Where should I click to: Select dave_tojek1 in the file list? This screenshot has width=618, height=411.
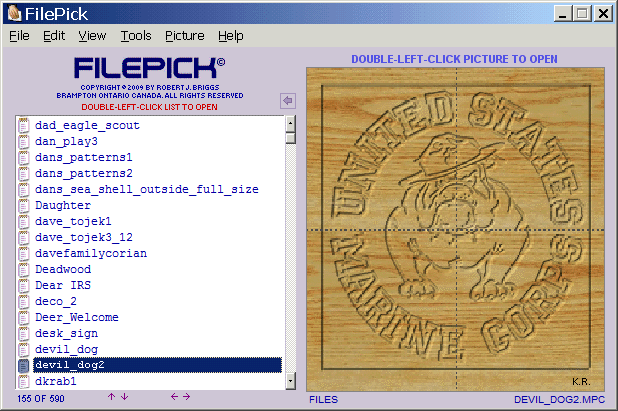pyautogui.click(x=73, y=221)
